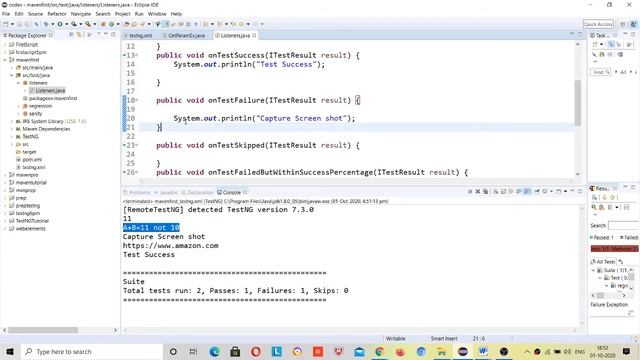Collapse the Suite node in results tree
Viewport: 640px width, 360px height.
(x=593, y=270)
